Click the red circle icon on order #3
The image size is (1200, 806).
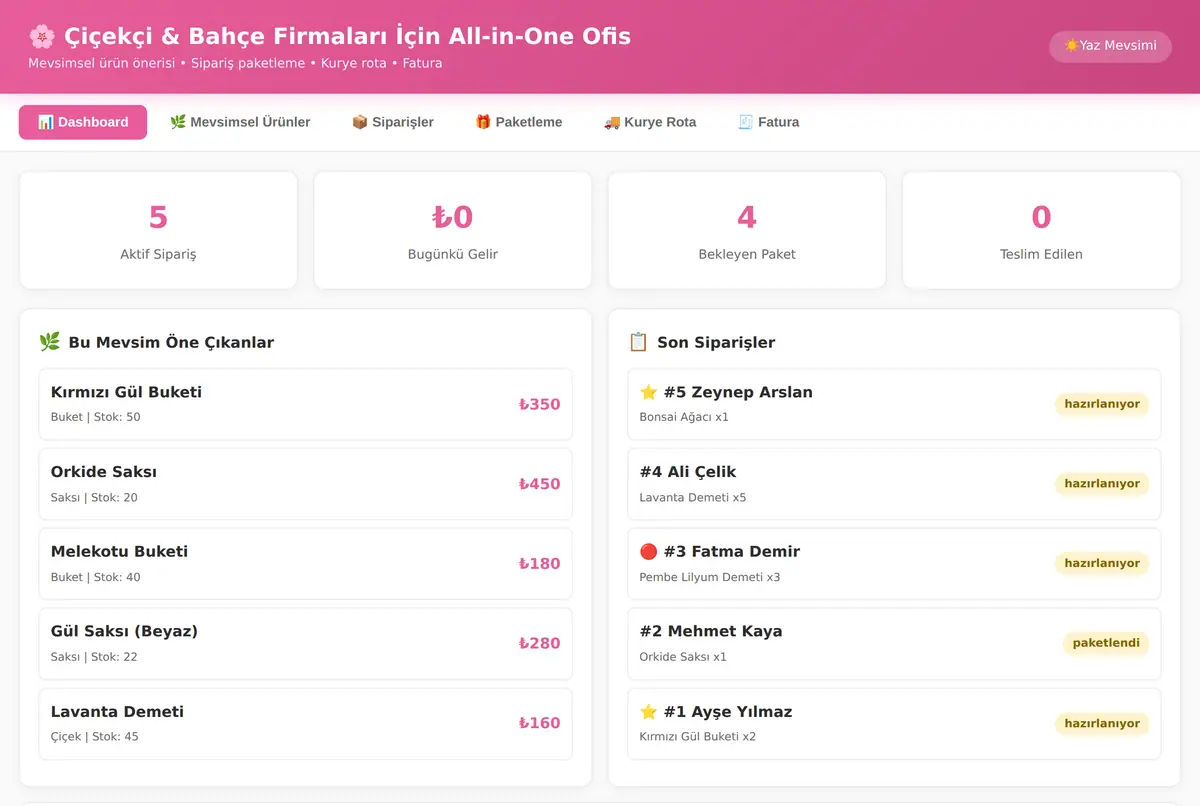pyautogui.click(x=648, y=552)
